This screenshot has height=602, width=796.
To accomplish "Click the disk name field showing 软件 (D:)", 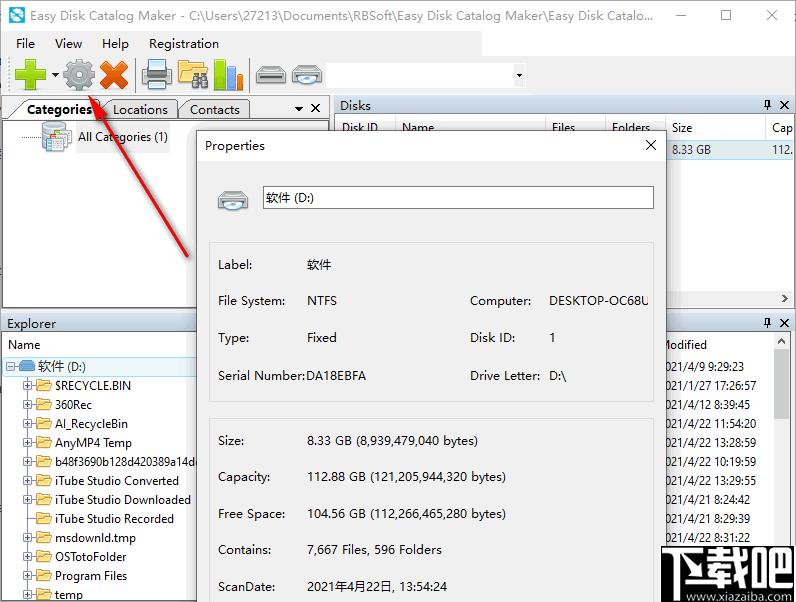I will point(458,197).
